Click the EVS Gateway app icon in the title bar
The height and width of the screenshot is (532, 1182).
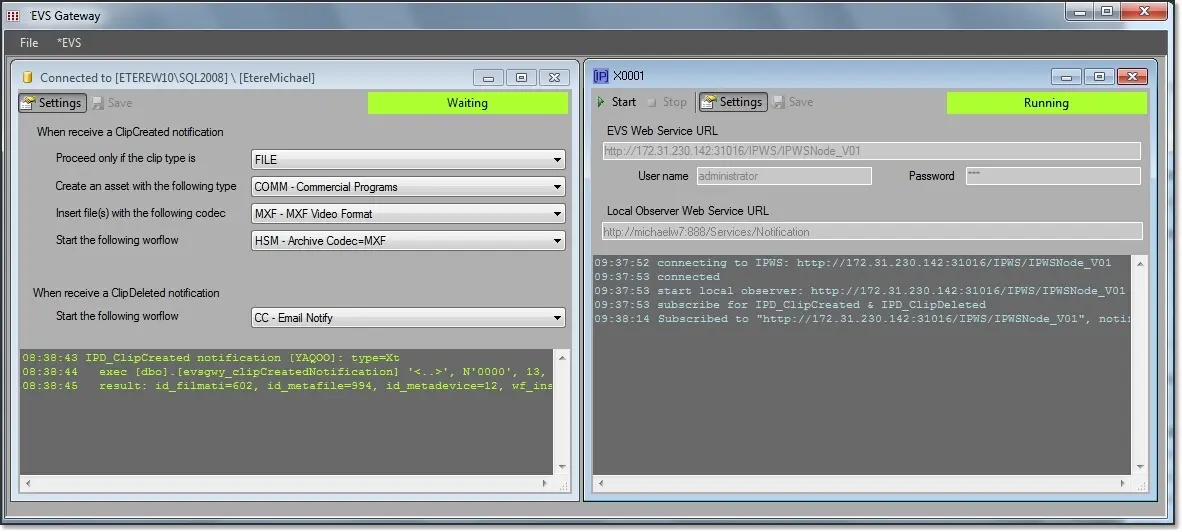coord(13,15)
